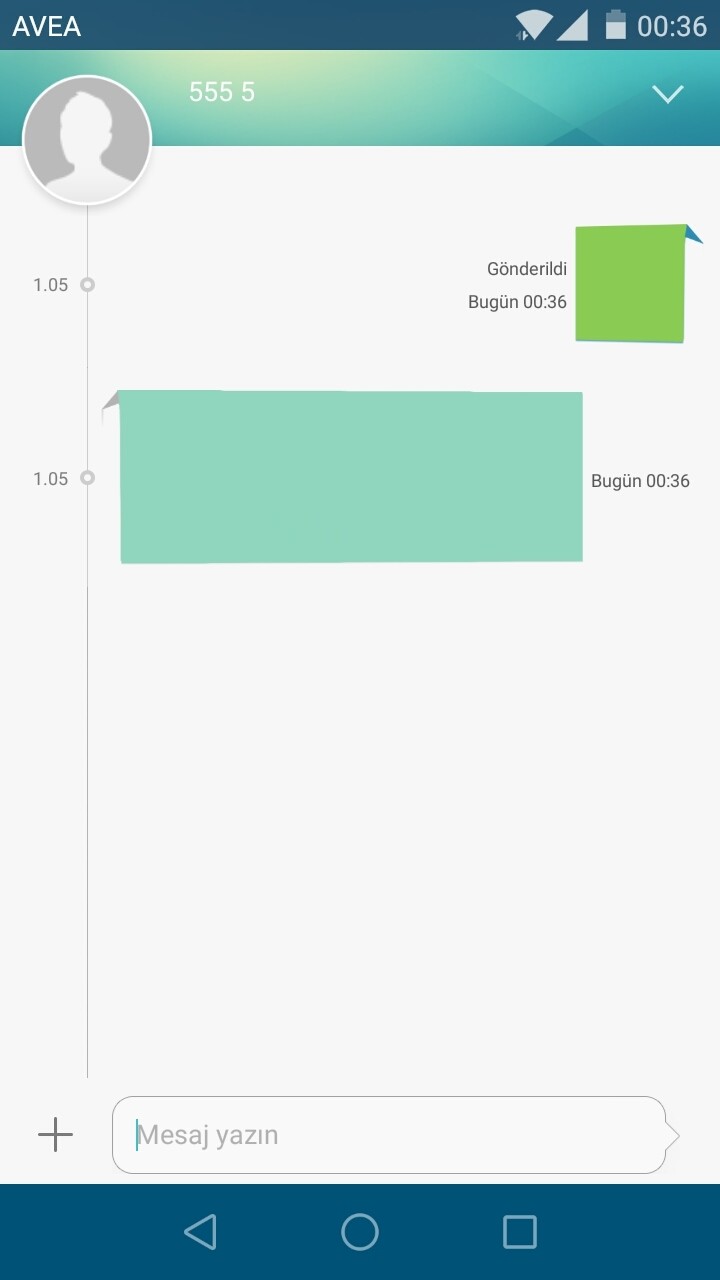This screenshot has width=720, height=1280.
Task: Tap the AVEA carrier label in the status bar
Action: [47, 26]
